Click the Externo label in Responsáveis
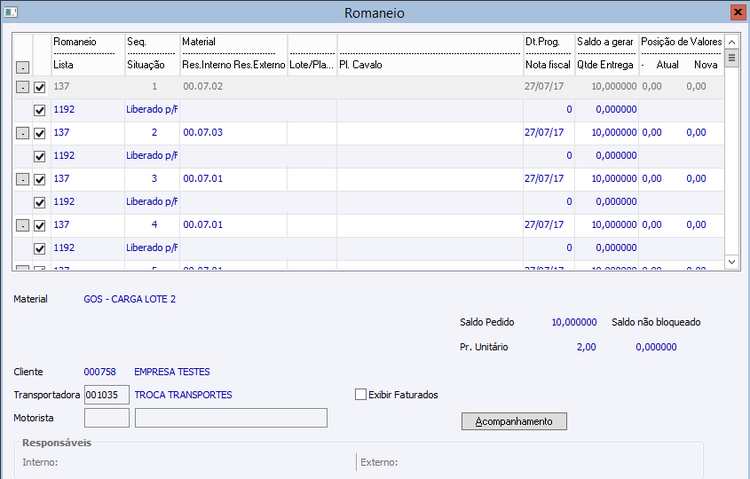Screen dimensions: 750x479 pos(379,462)
